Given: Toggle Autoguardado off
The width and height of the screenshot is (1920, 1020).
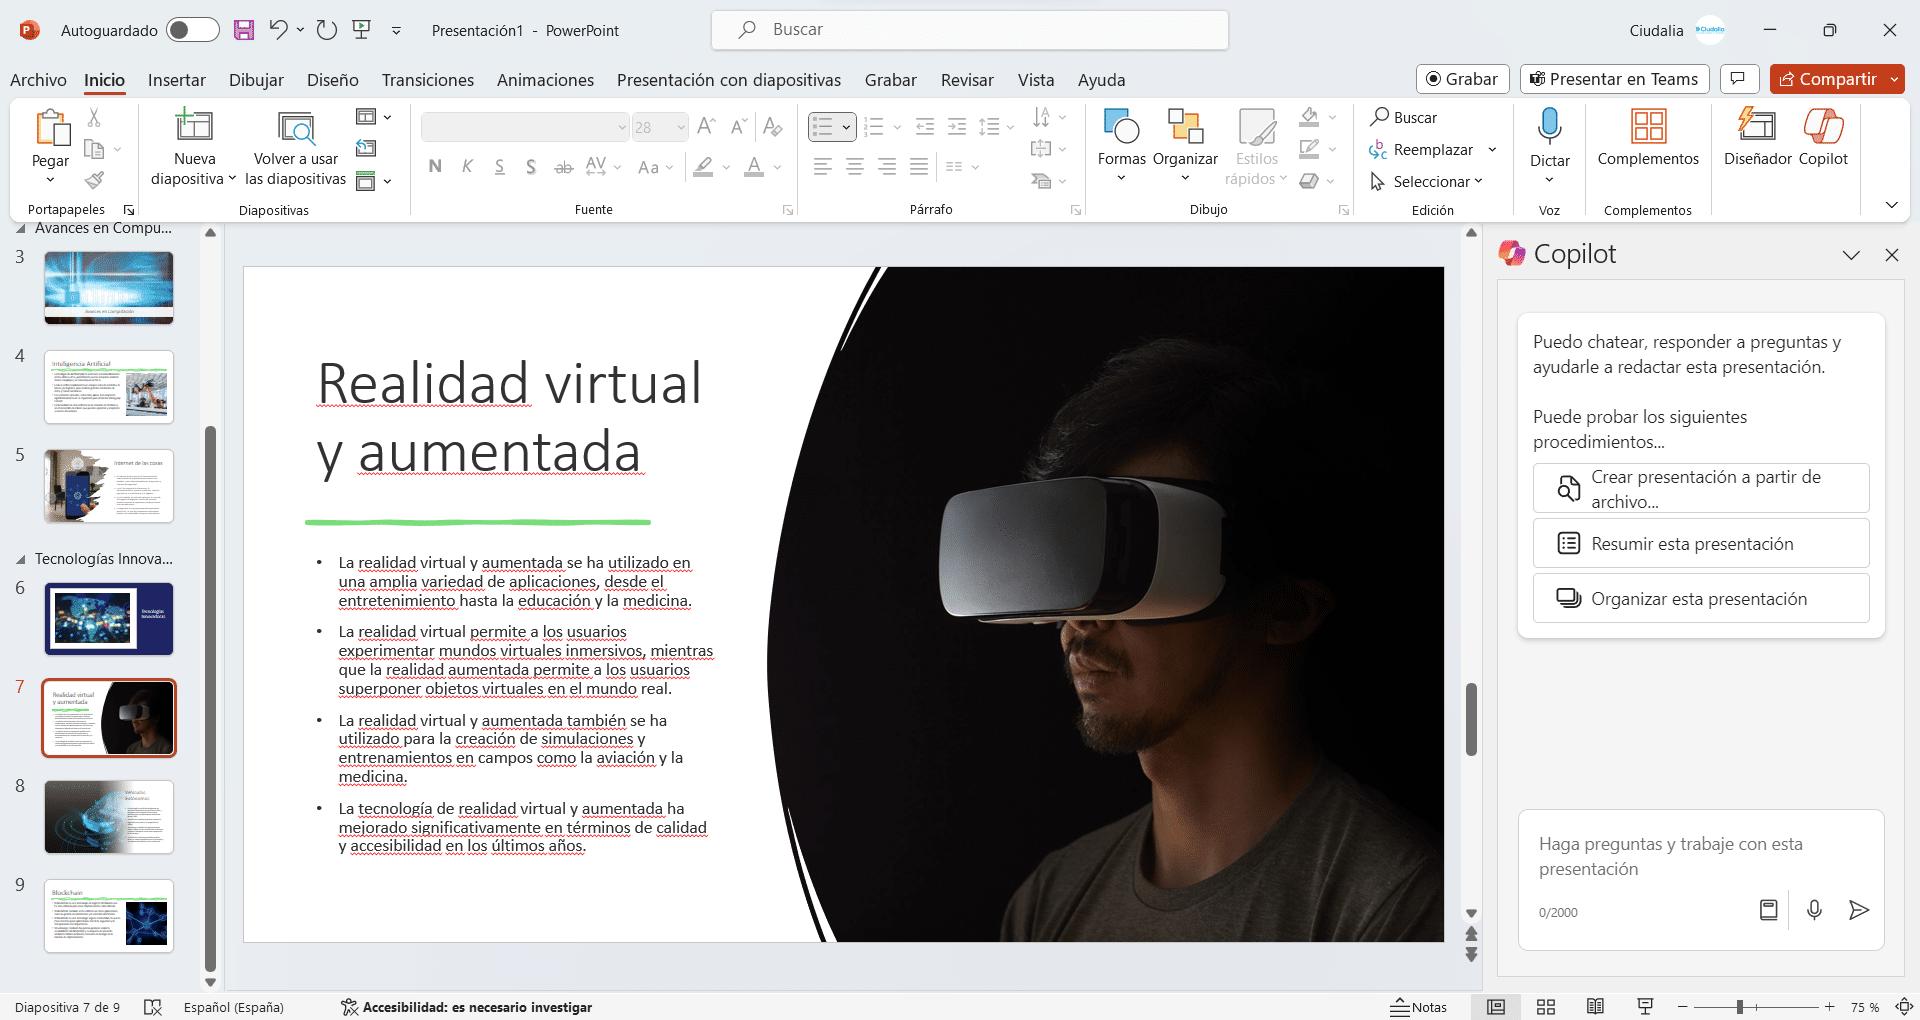Looking at the screenshot, I should [x=192, y=29].
